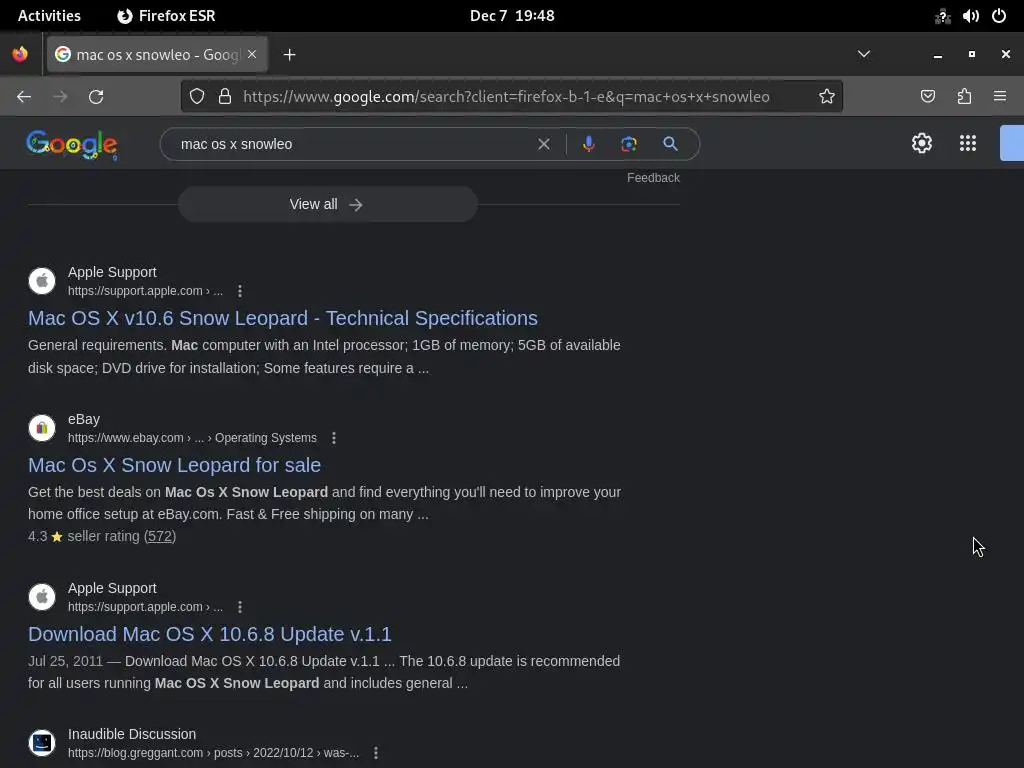This screenshot has height=768, width=1024.
Task: Click inside the Google search field
Action: pyautogui.click(x=353, y=144)
